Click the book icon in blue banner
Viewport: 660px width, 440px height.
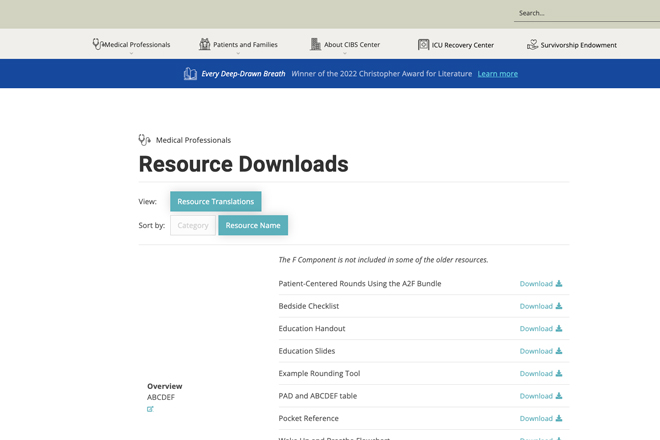(x=190, y=74)
